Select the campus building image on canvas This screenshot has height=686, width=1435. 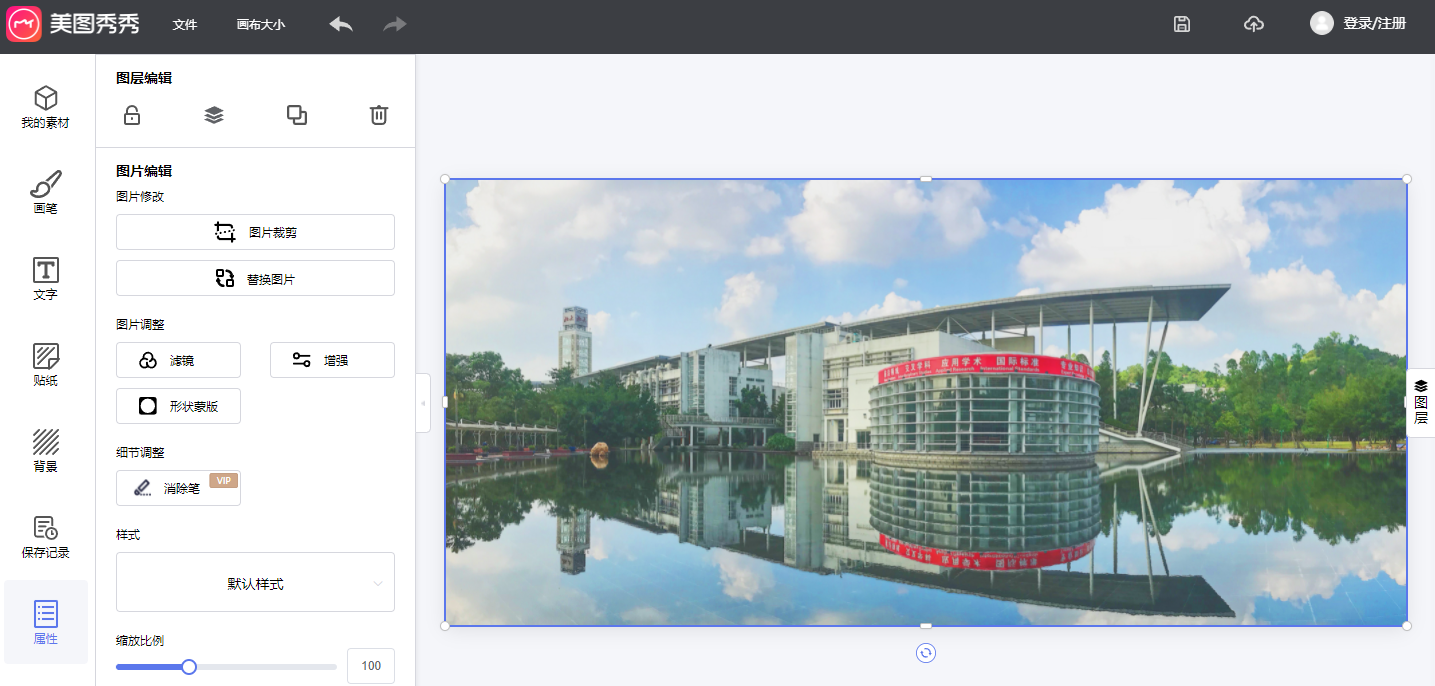point(926,402)
